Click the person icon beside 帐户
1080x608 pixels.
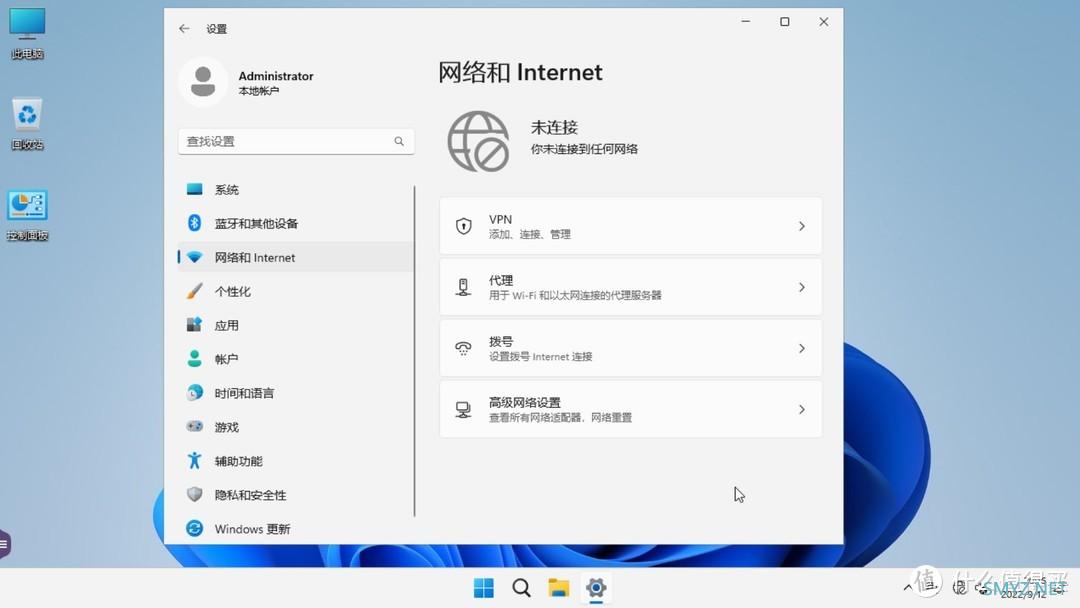pyautogui.click(x=194, y=358)
